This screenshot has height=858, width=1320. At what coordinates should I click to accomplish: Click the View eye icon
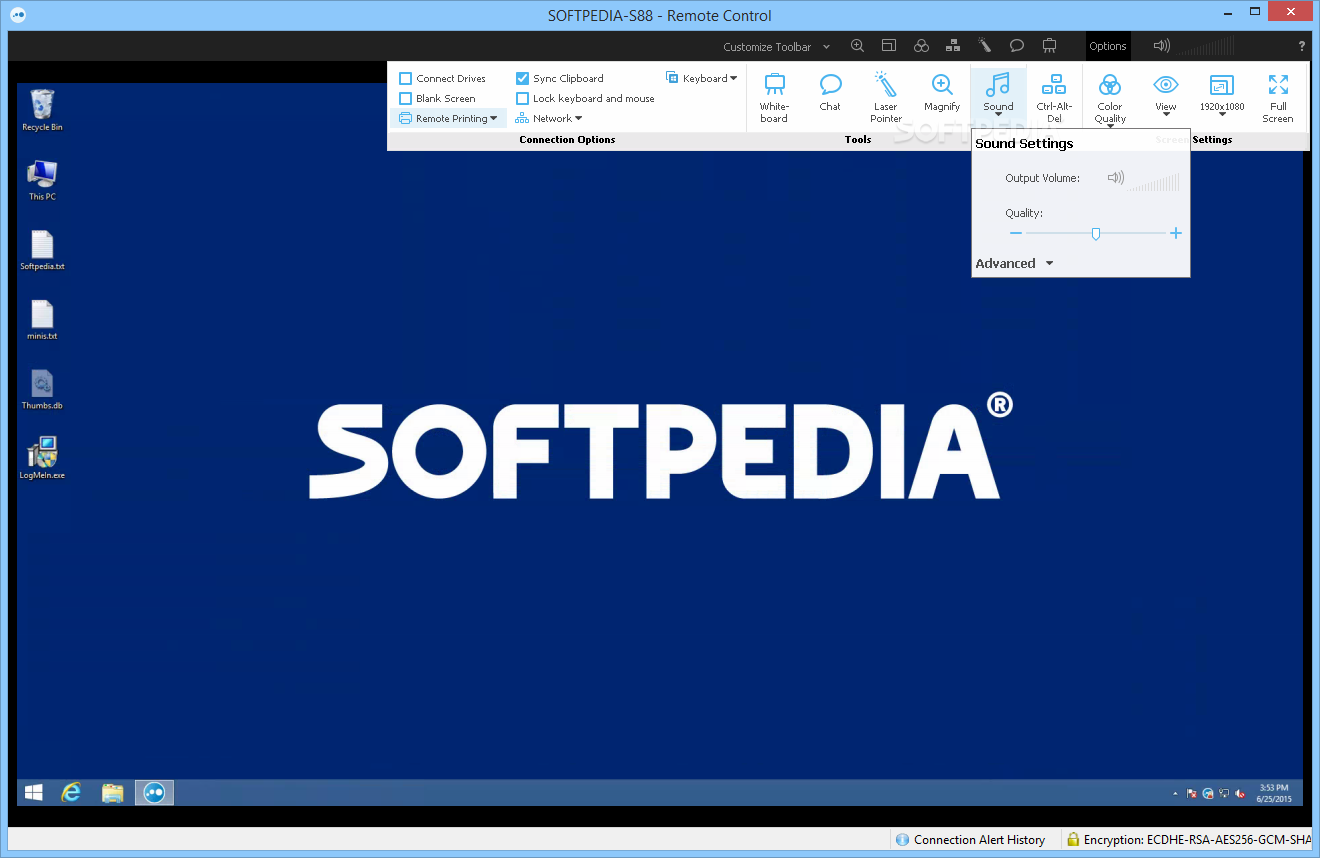tap(1166, 84)
